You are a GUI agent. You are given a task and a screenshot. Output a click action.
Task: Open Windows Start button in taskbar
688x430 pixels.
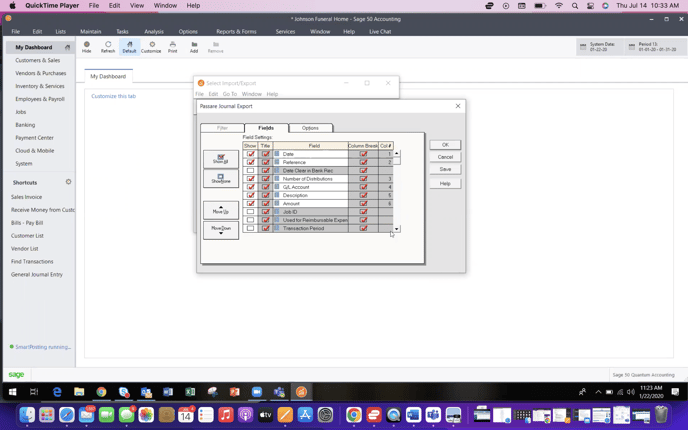[12, 392]
